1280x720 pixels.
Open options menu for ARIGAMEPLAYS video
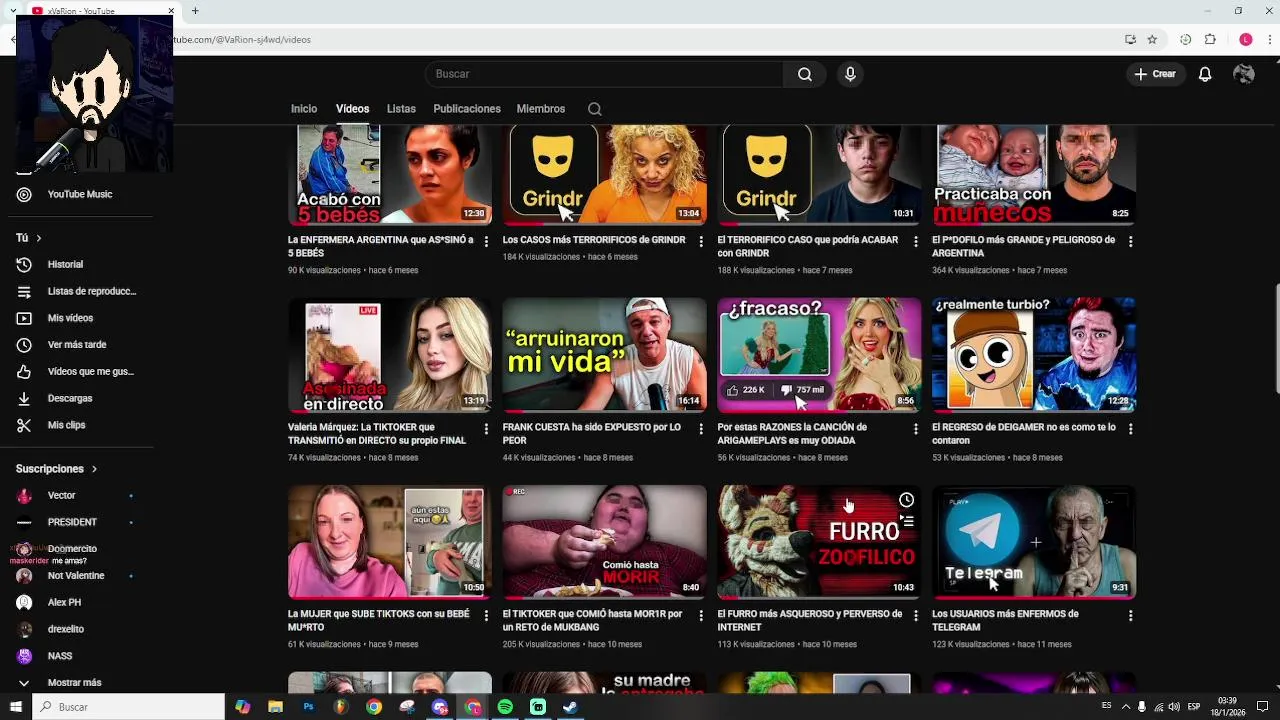click(x=916, y=429)
